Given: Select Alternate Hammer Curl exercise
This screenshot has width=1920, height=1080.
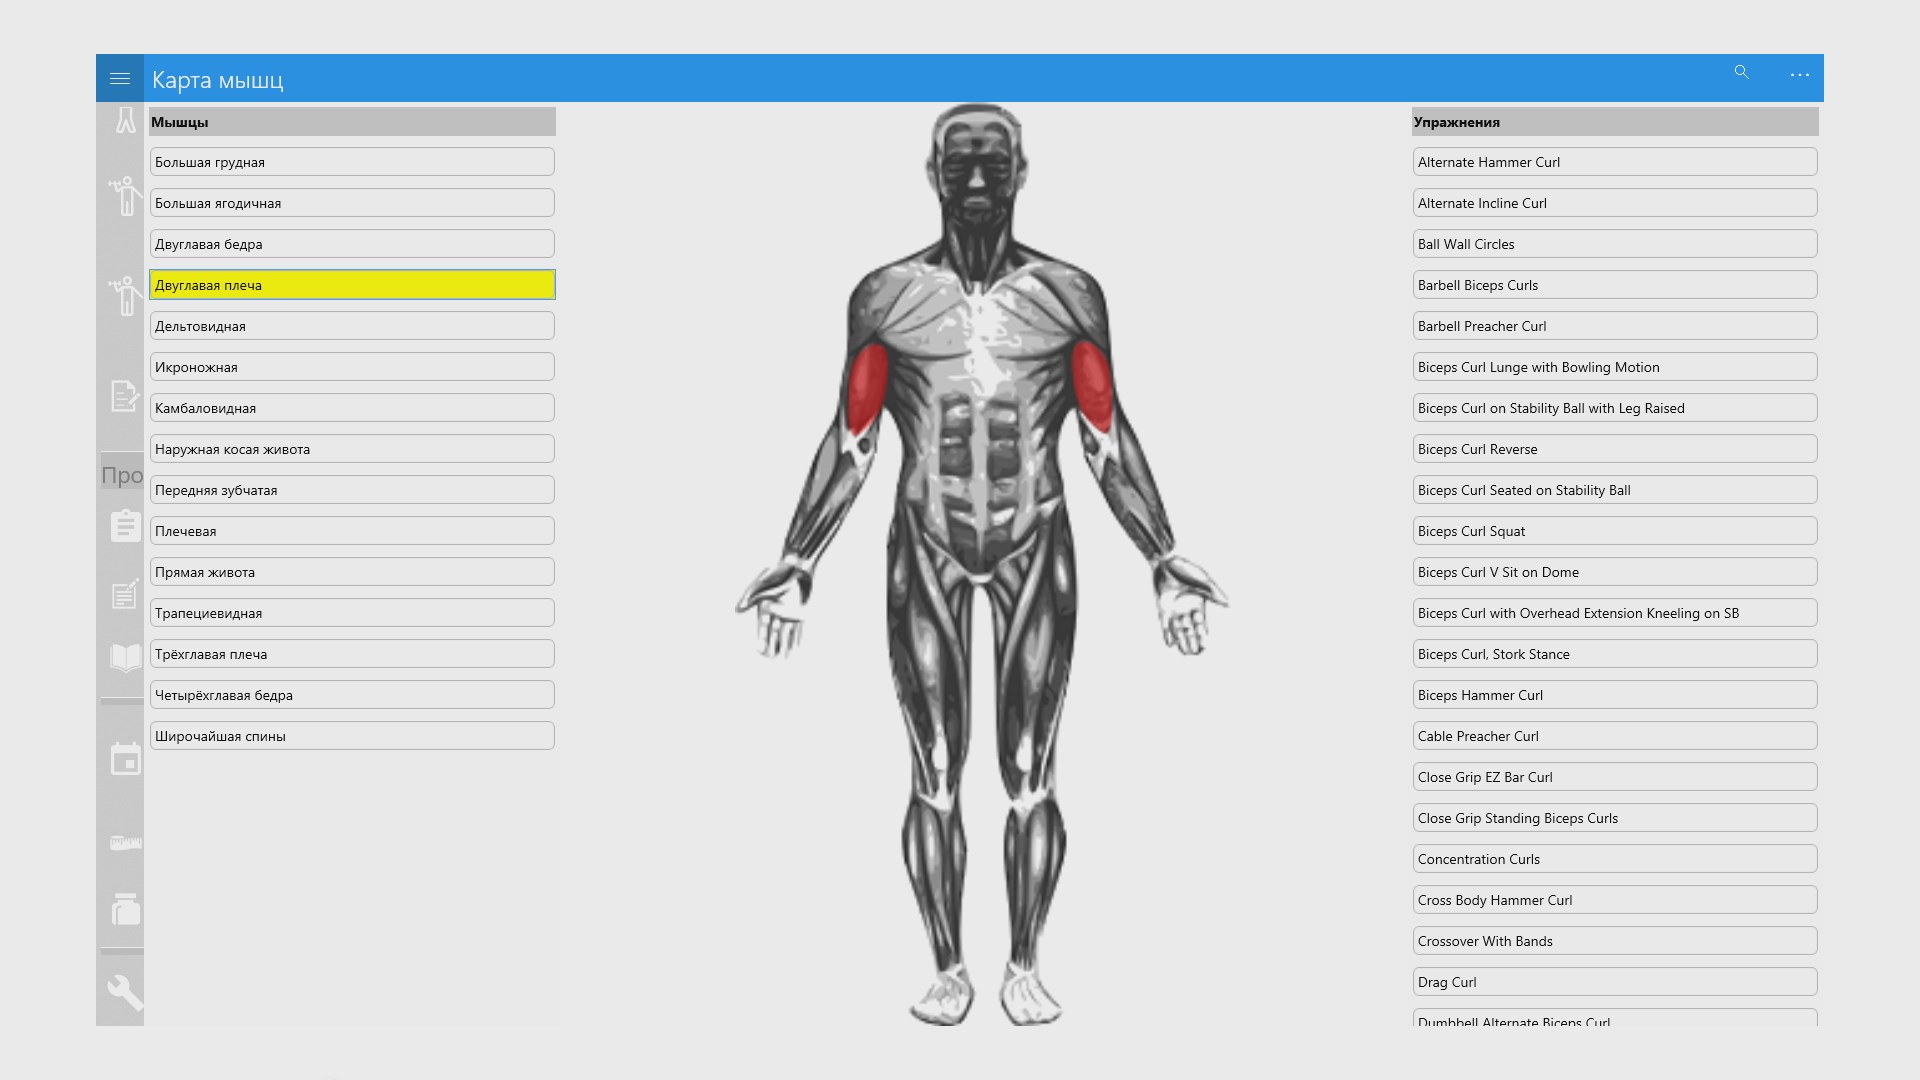Looking at the screenshot, I should 1614,162.
